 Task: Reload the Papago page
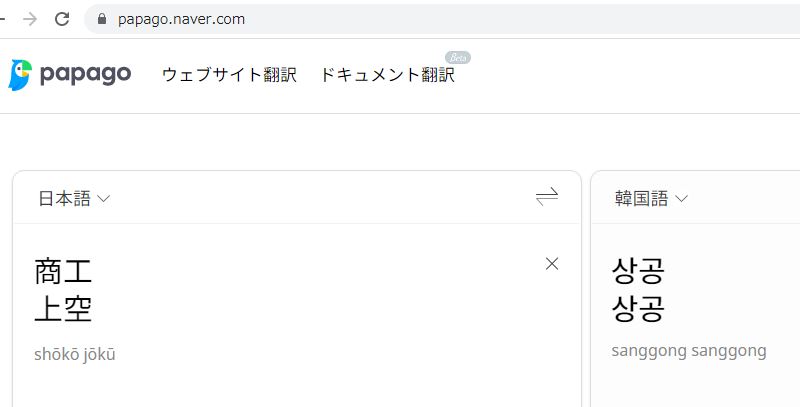pyautogui.click(x=62, y=19)
